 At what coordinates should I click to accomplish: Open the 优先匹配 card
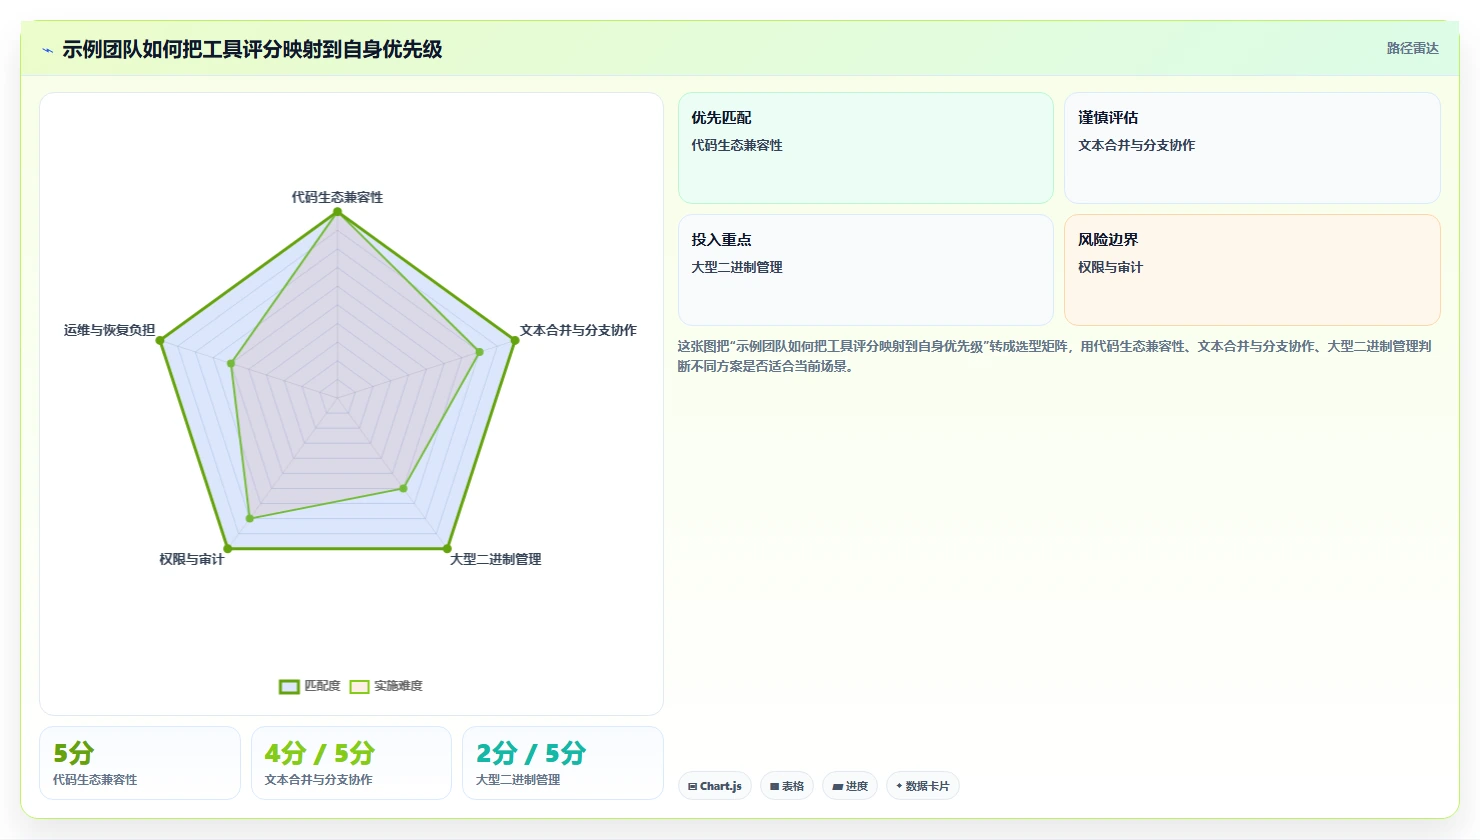pos(865,148)
